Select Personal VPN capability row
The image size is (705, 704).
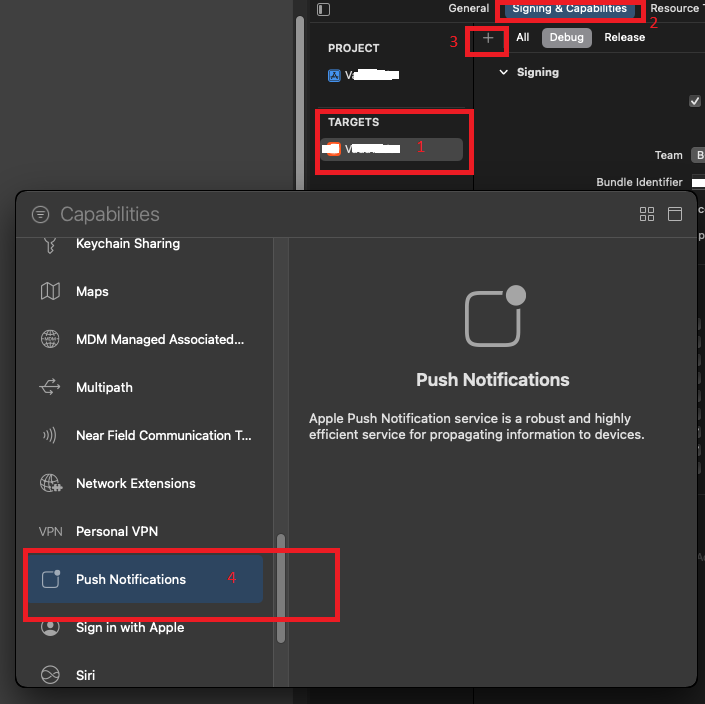(x=145, y=531)
